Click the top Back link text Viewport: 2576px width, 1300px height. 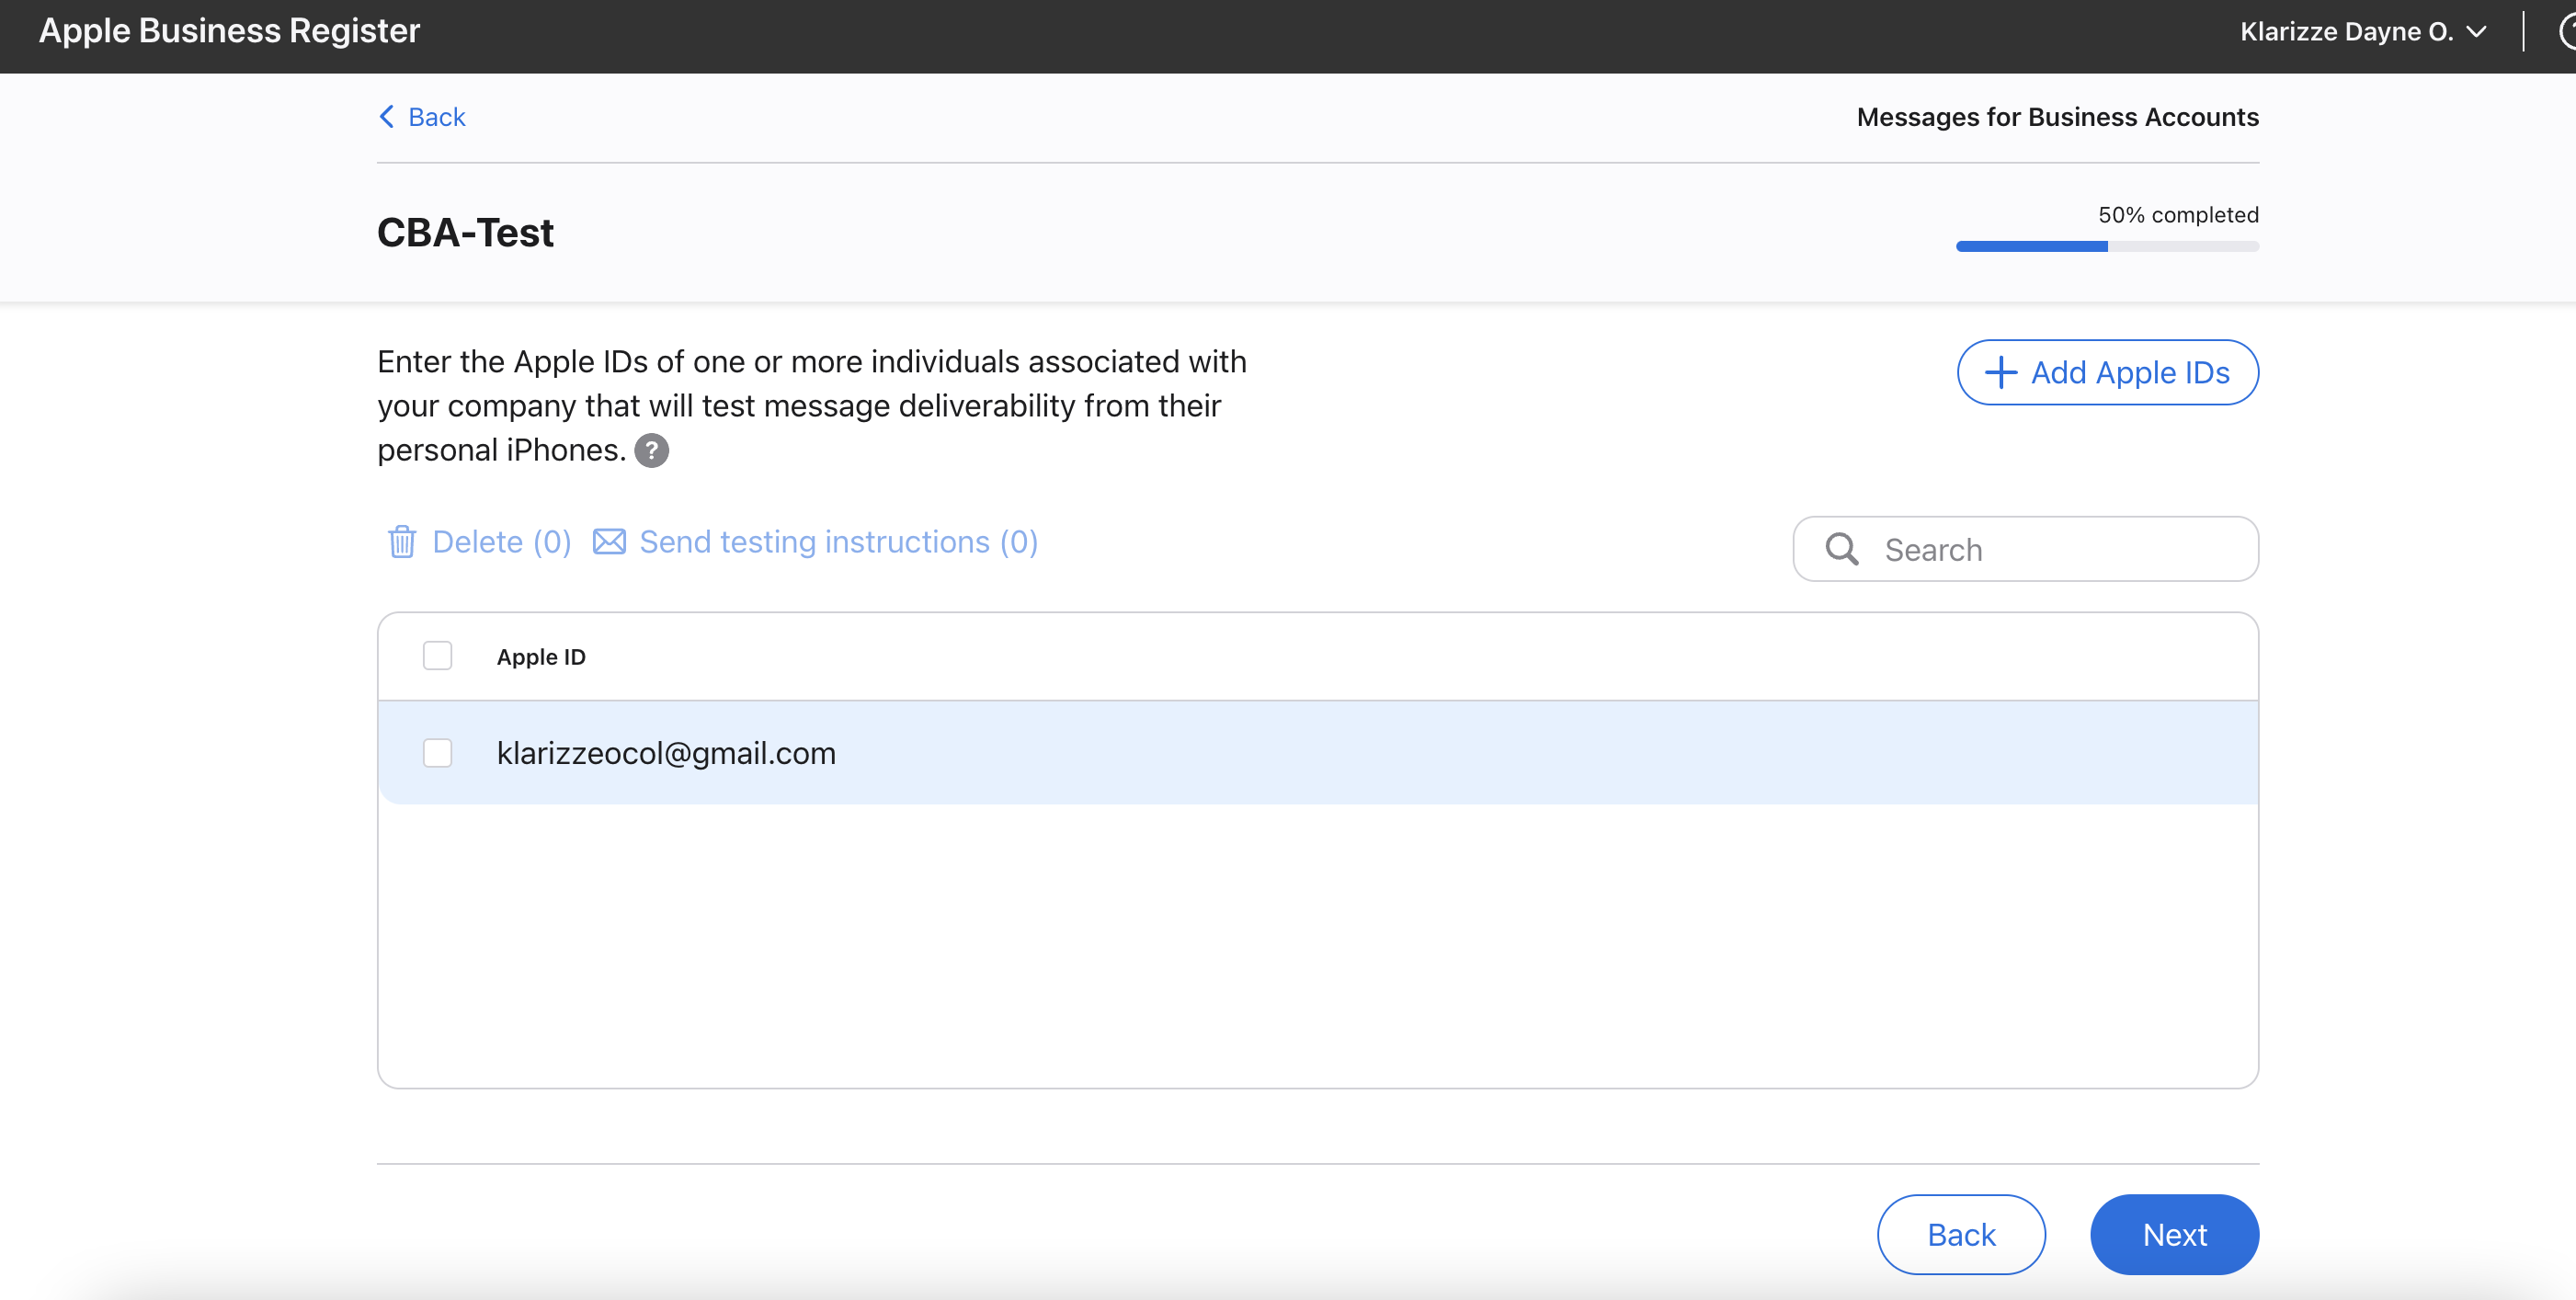coord(437,117)
